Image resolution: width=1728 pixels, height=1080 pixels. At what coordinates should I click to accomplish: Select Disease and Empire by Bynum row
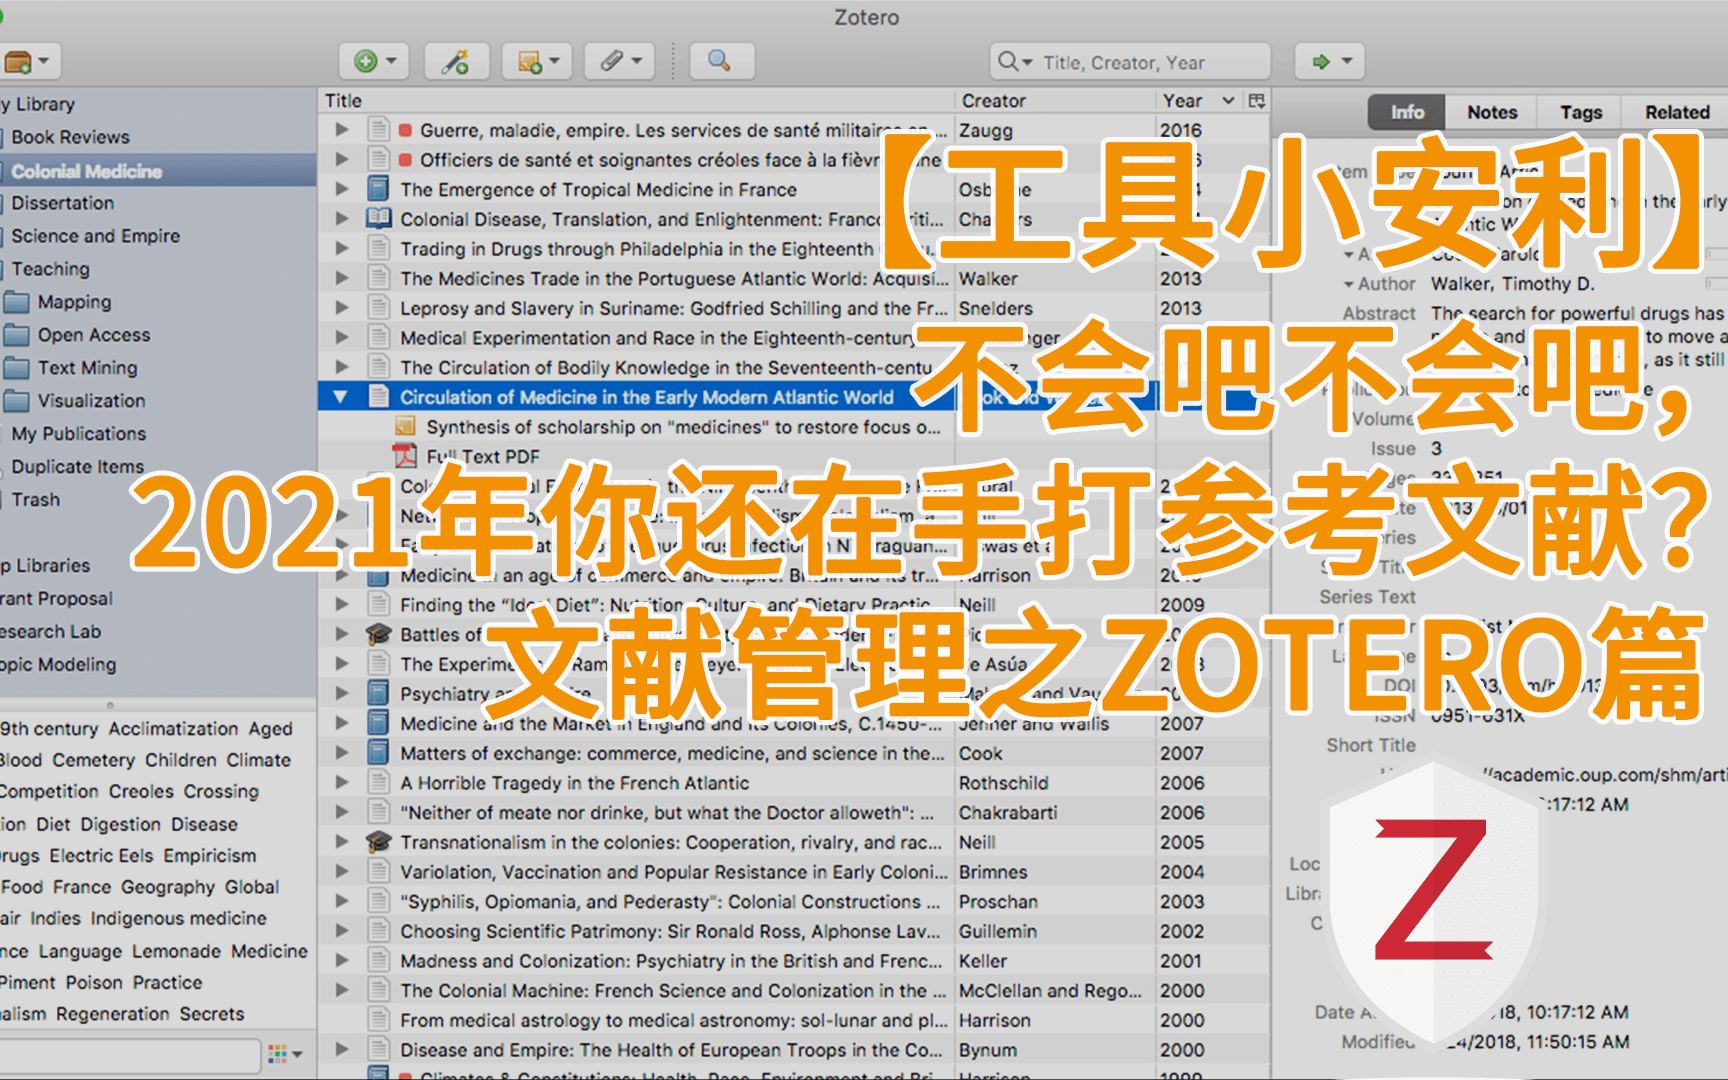(x=795, y=1050)
